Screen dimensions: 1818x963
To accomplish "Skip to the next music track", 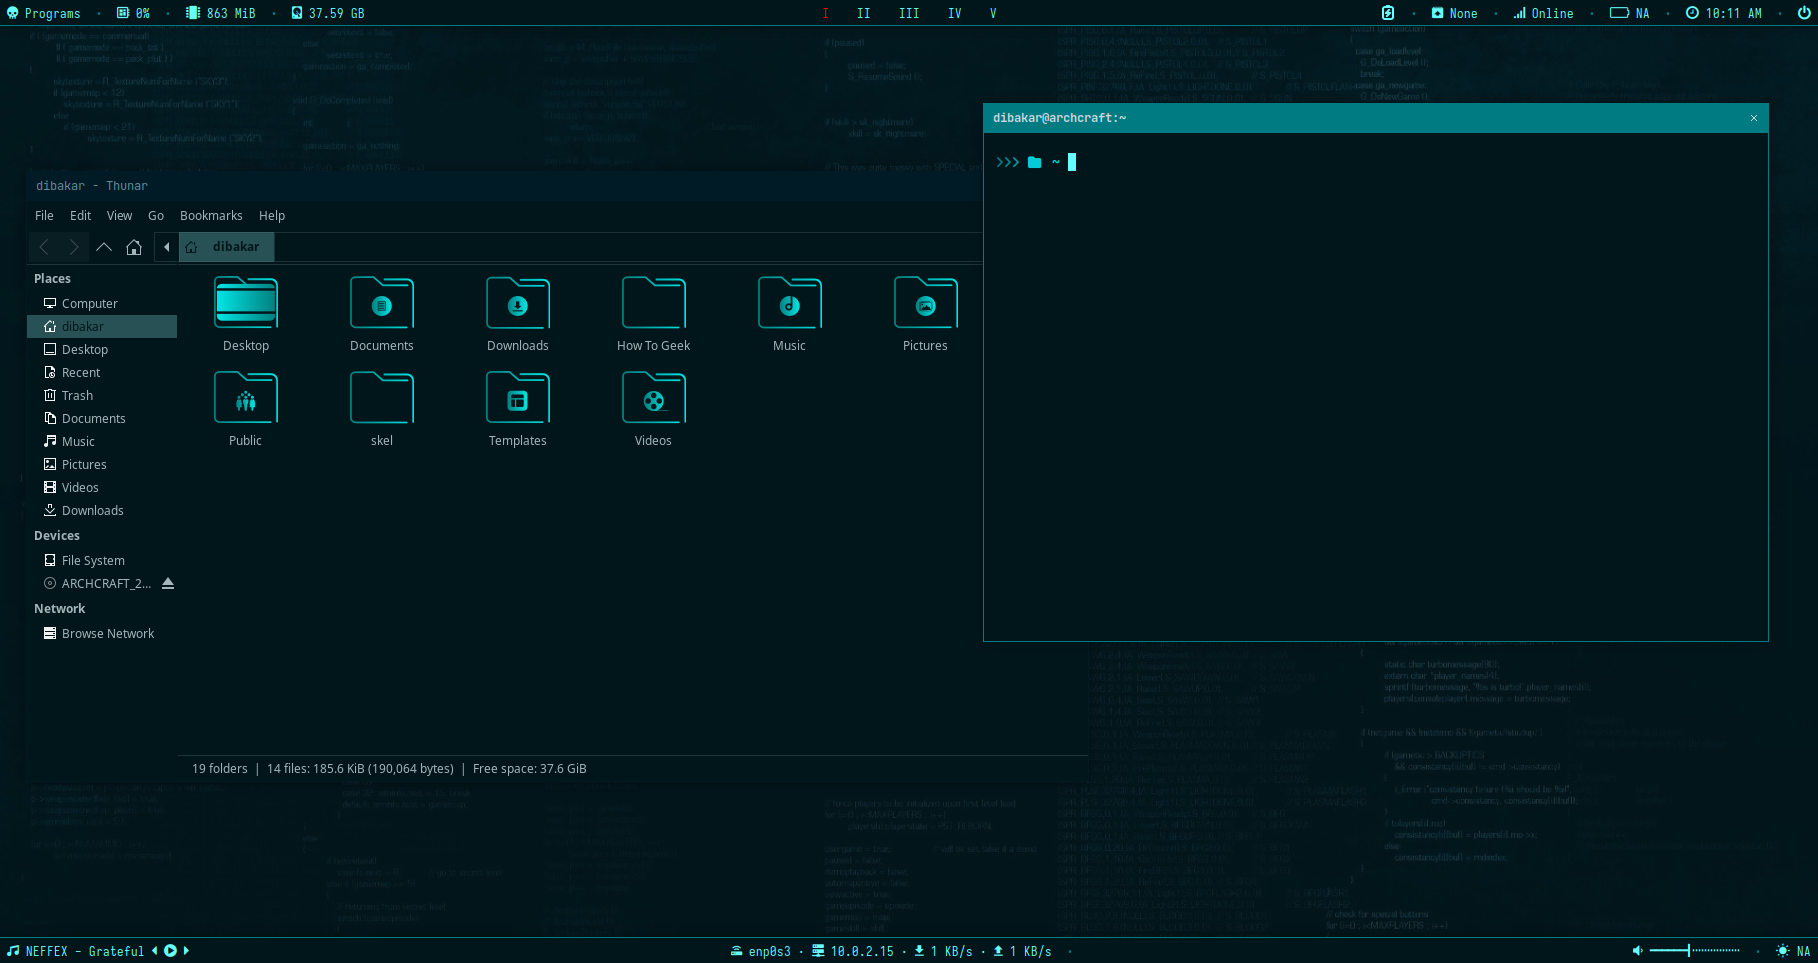I will pos(186,951).
